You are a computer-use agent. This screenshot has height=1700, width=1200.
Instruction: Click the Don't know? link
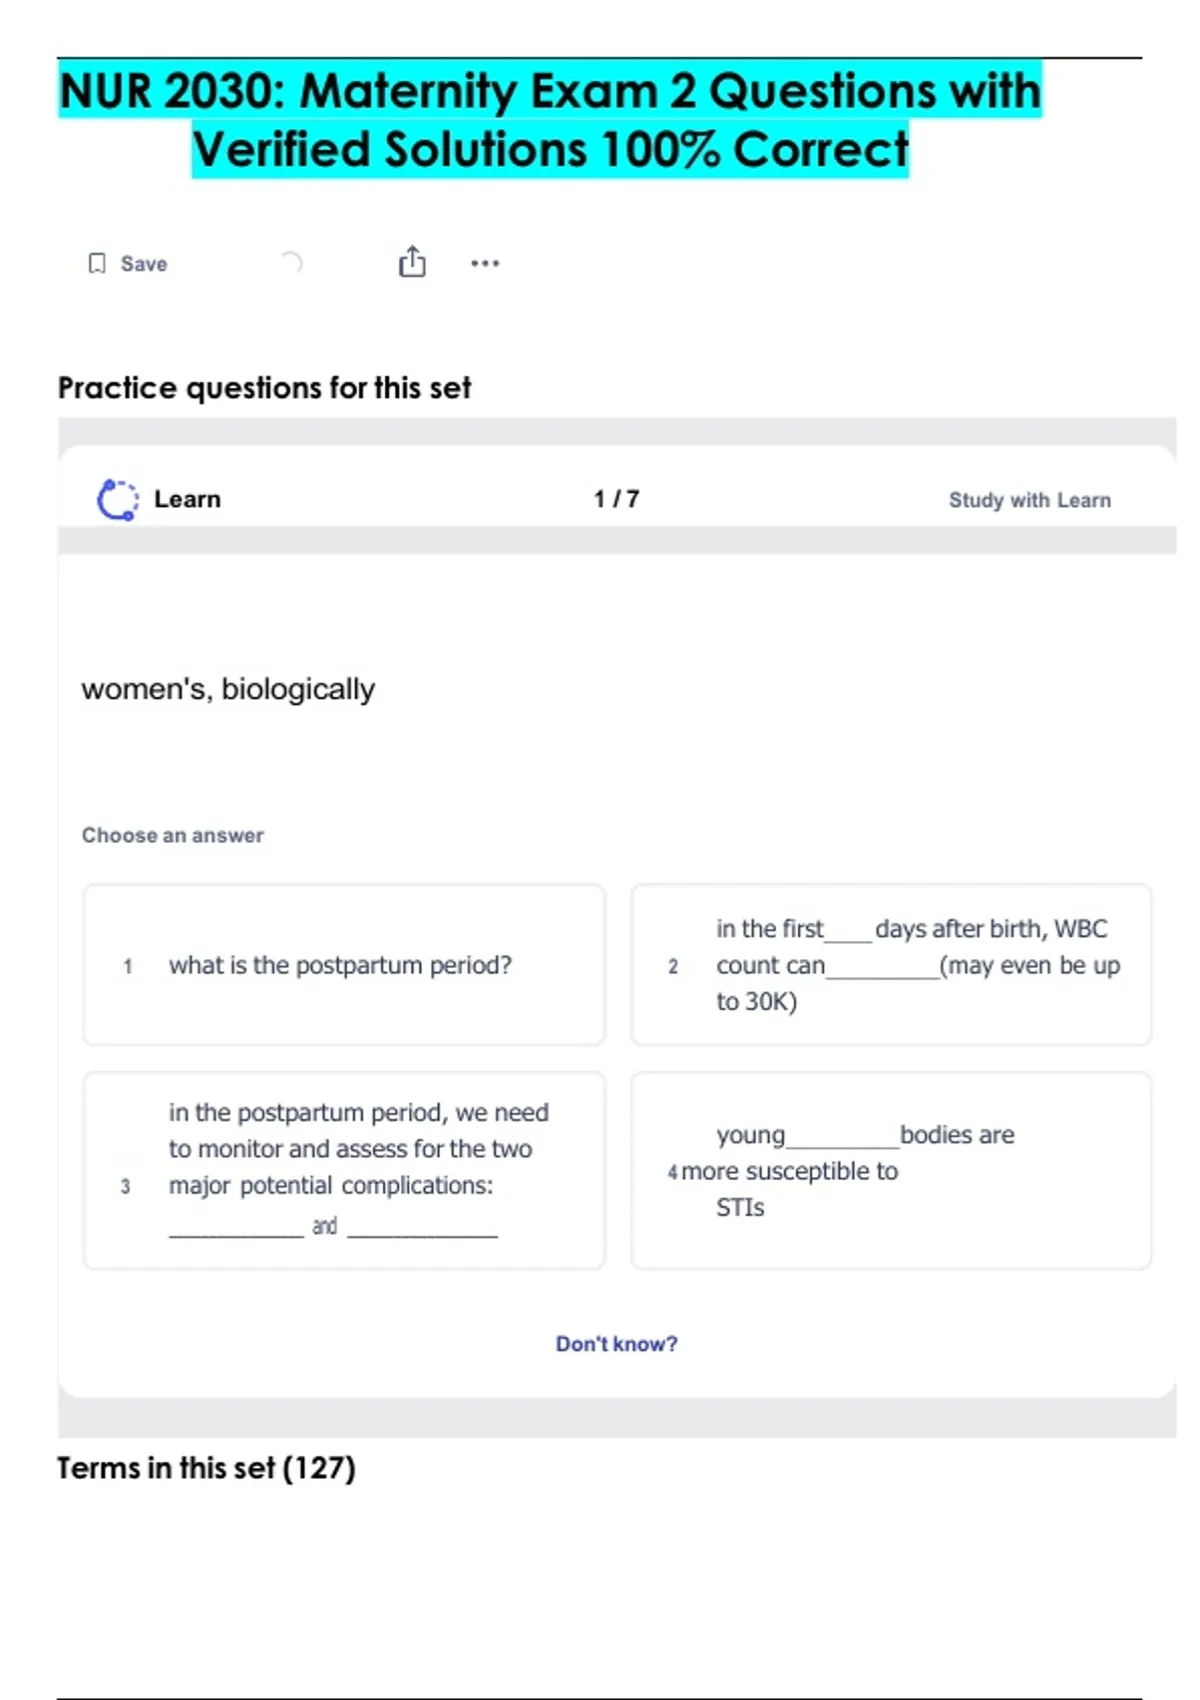coord(616,1344)
